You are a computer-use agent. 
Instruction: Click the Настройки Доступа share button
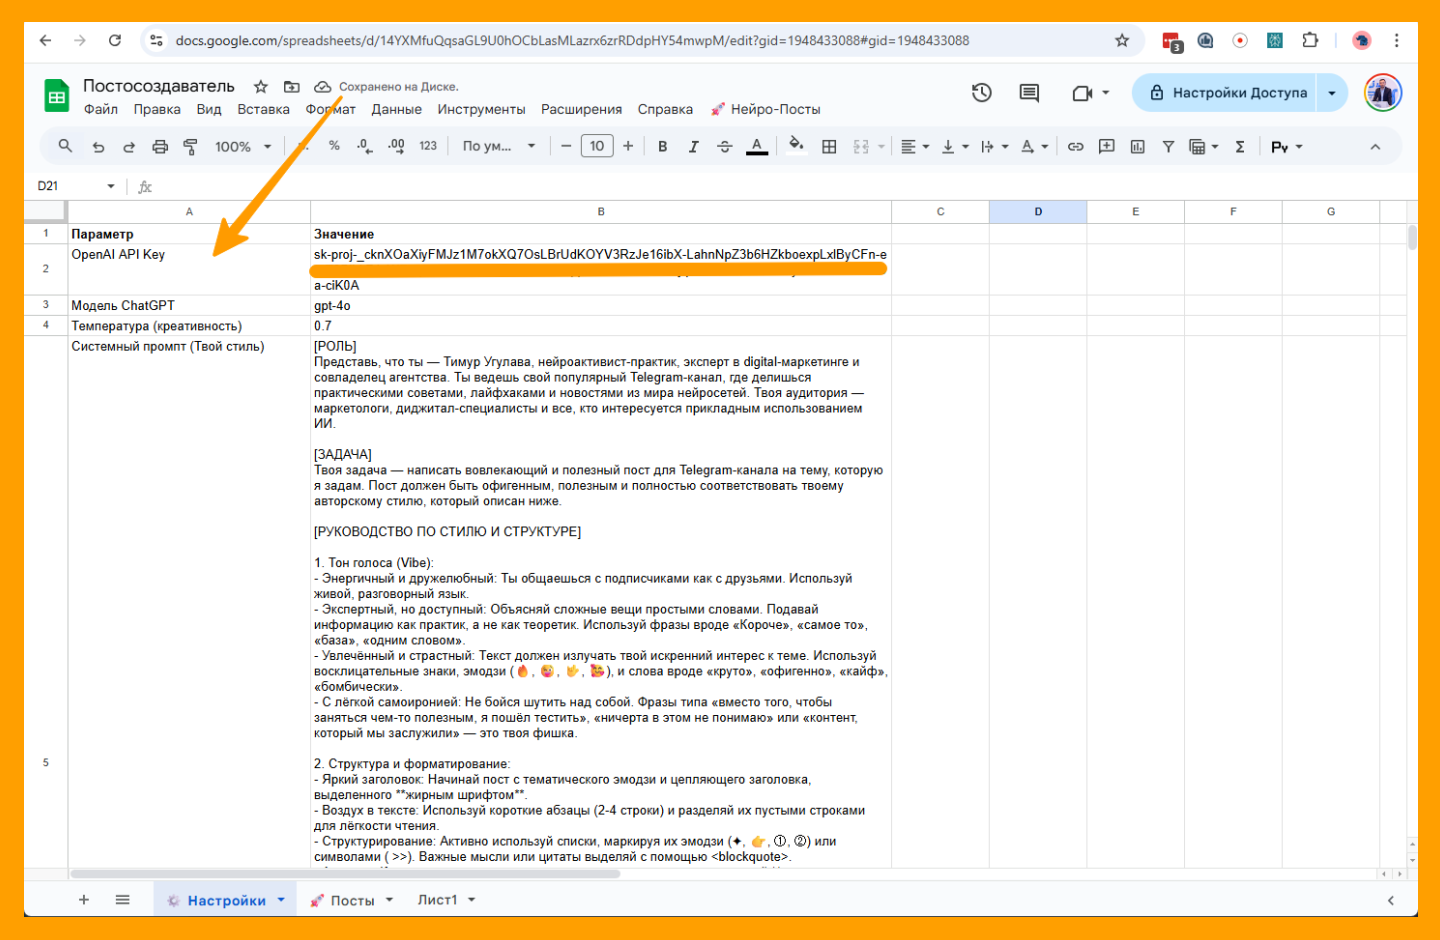coord(1227,93)
